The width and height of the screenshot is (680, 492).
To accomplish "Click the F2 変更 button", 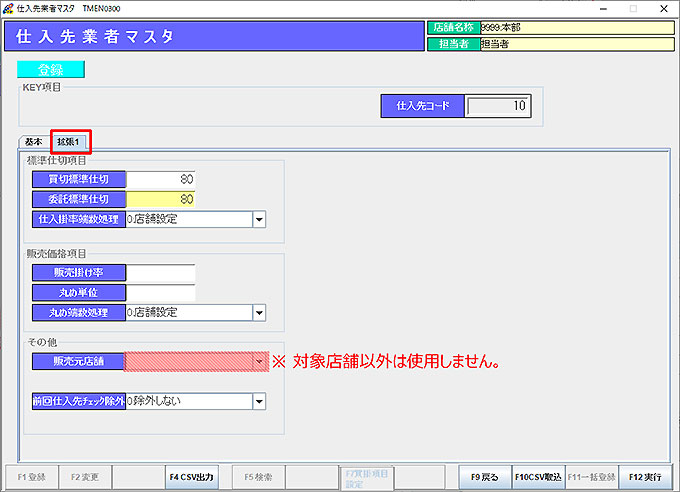I will click(85, 477).
